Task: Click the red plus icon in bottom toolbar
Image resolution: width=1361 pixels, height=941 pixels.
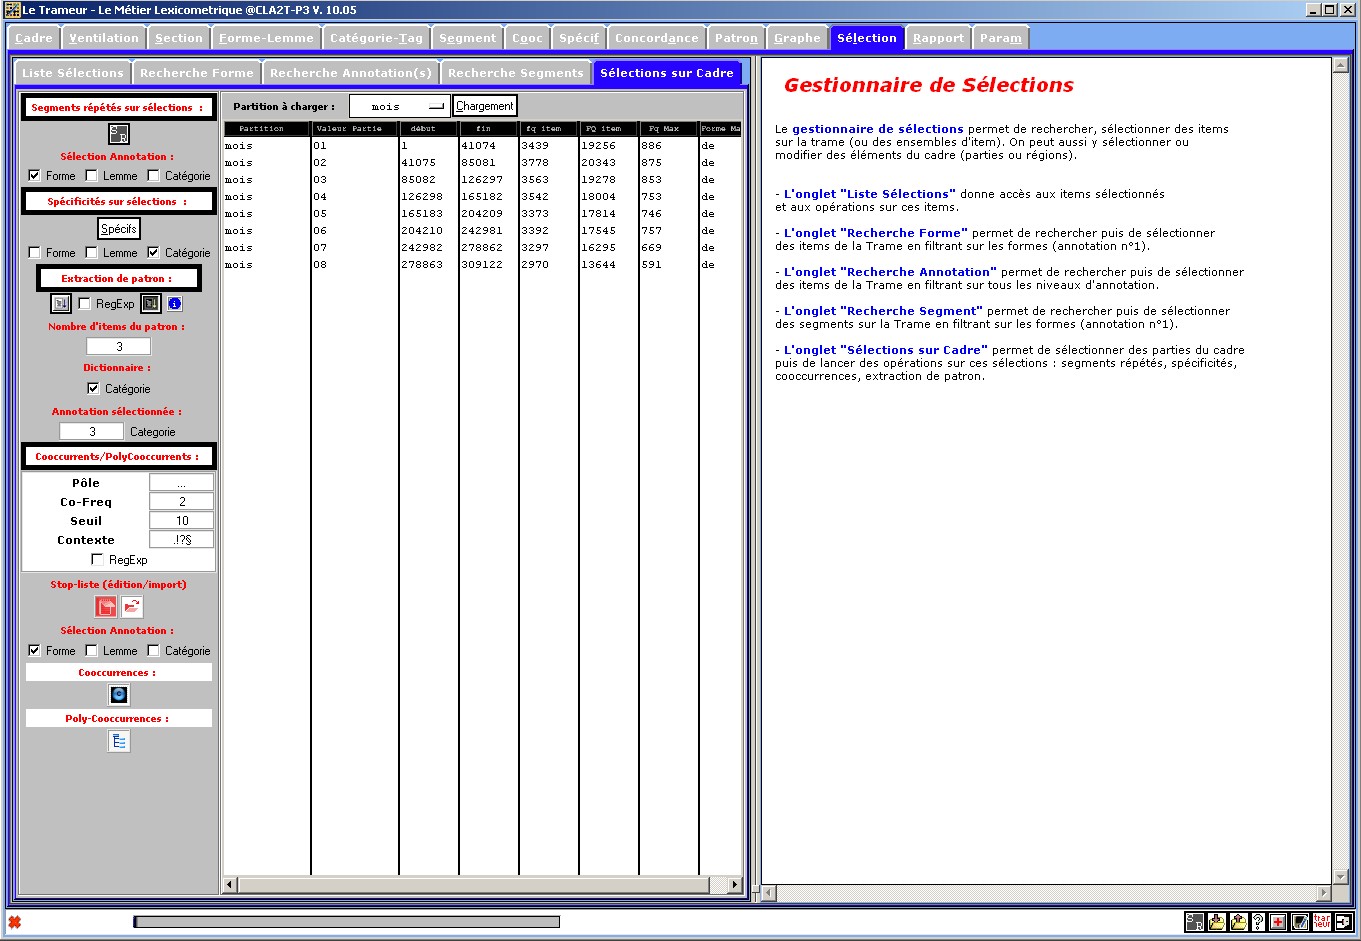Action: pyautogui.click(x=1278, y=922)
